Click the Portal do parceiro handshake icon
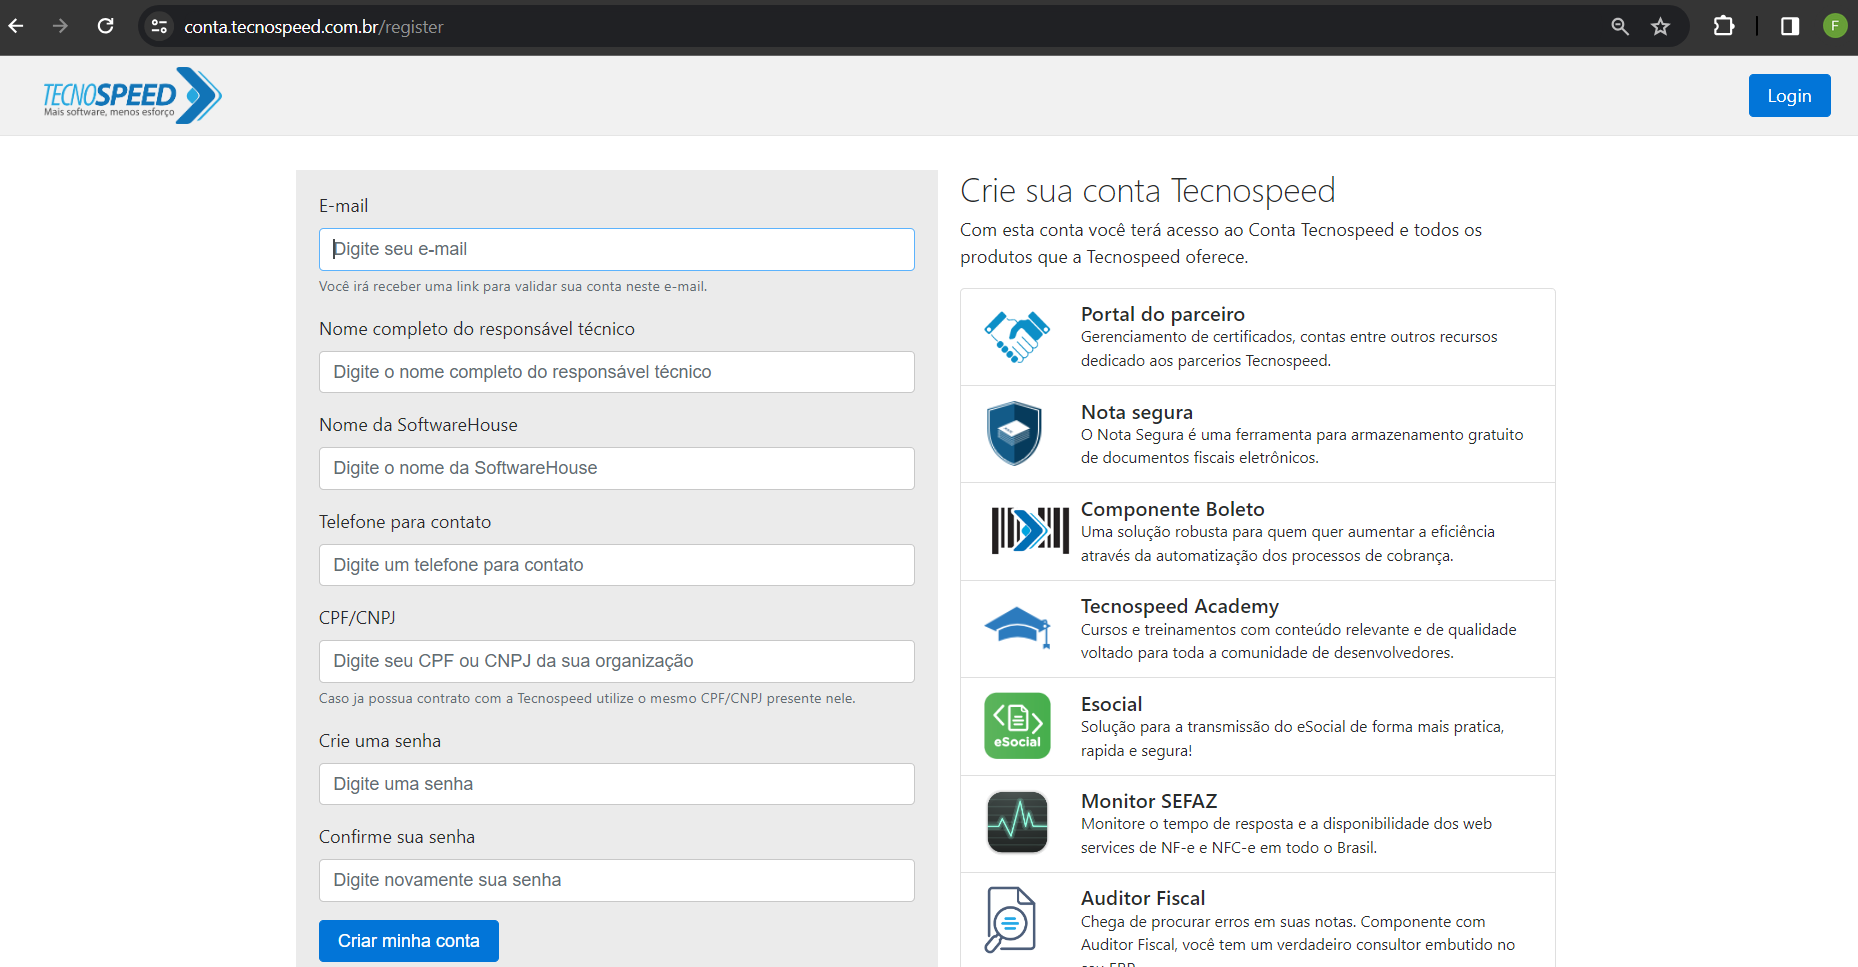The width and height of the screenshot is (1858, 967). pos(1017,336)
